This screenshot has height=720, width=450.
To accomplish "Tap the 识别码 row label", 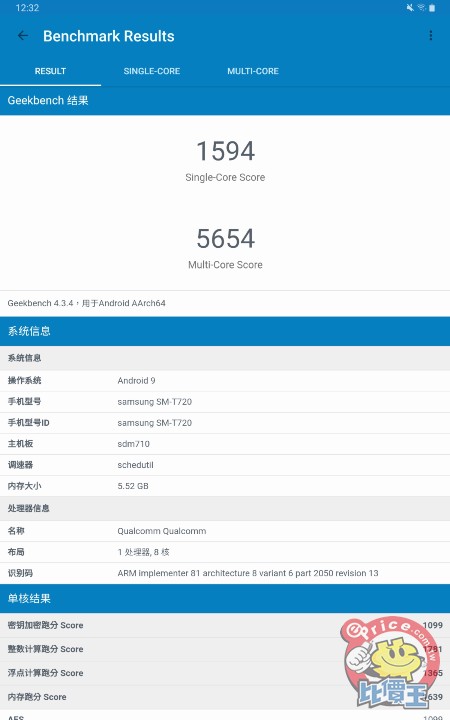I will pyautogui.click(x=20, y=573).
